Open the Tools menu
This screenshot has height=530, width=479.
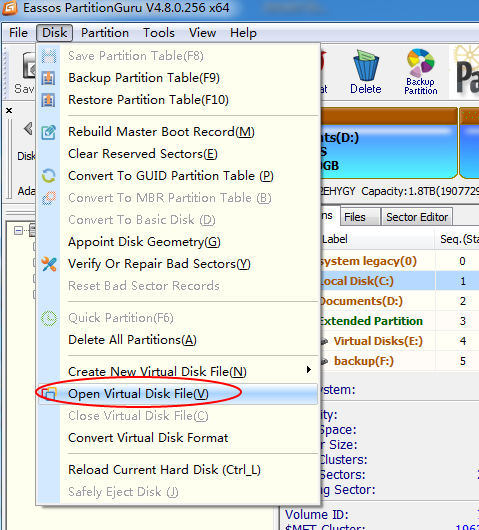(159, 33)
